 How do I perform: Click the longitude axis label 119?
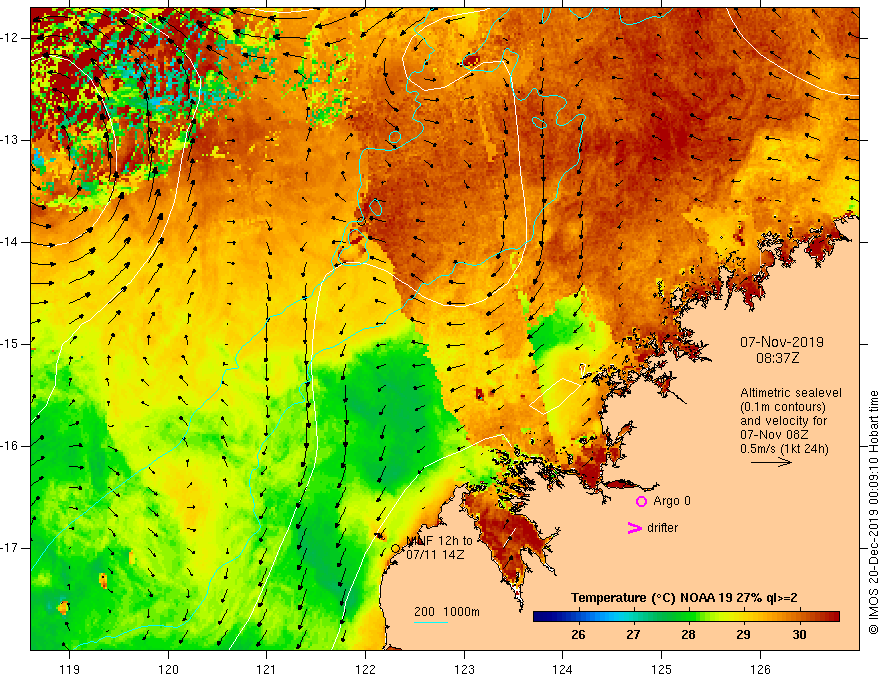(x=70, y=669)
